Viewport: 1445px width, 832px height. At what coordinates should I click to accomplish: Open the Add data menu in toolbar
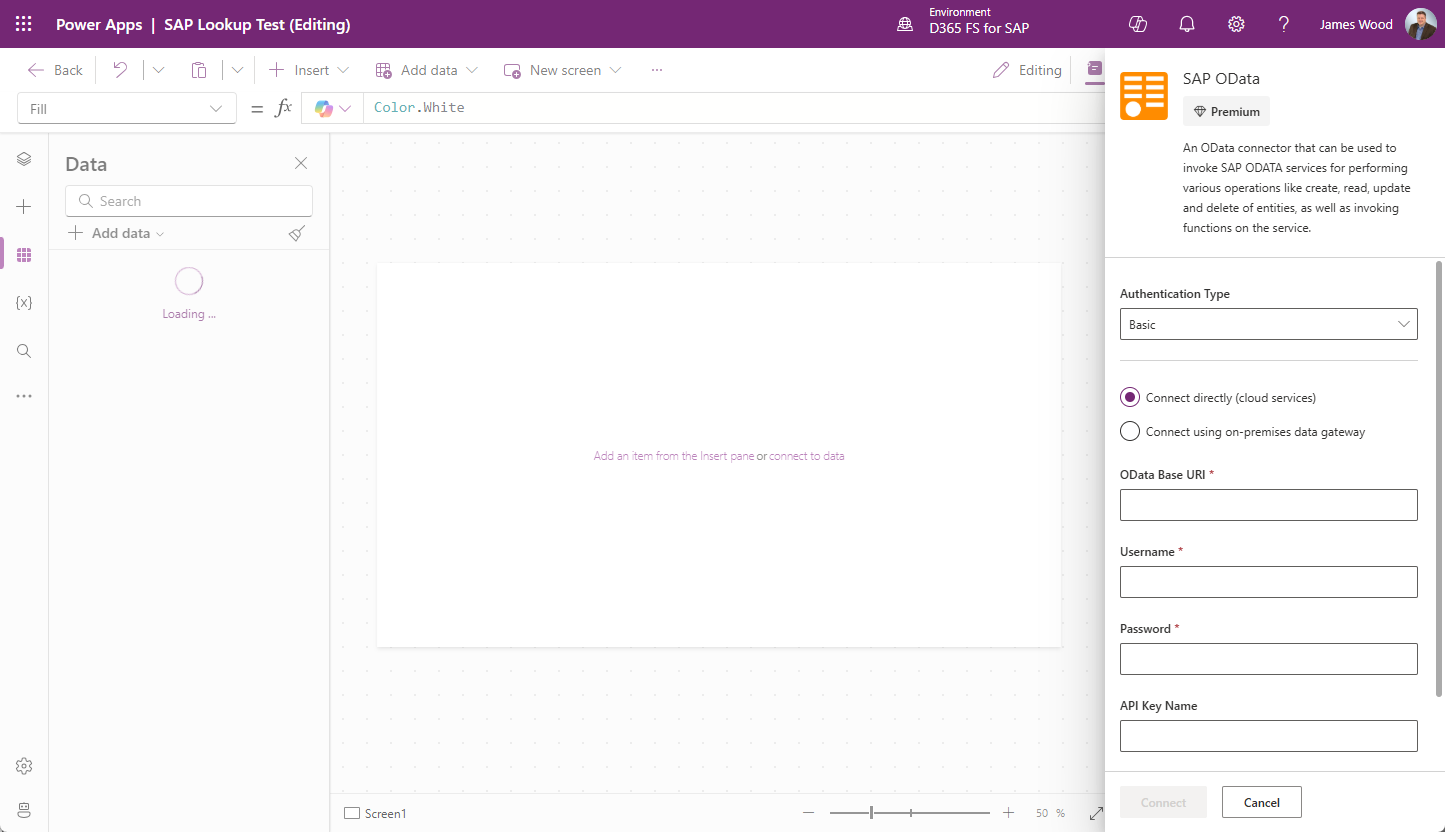click(427, 70)
